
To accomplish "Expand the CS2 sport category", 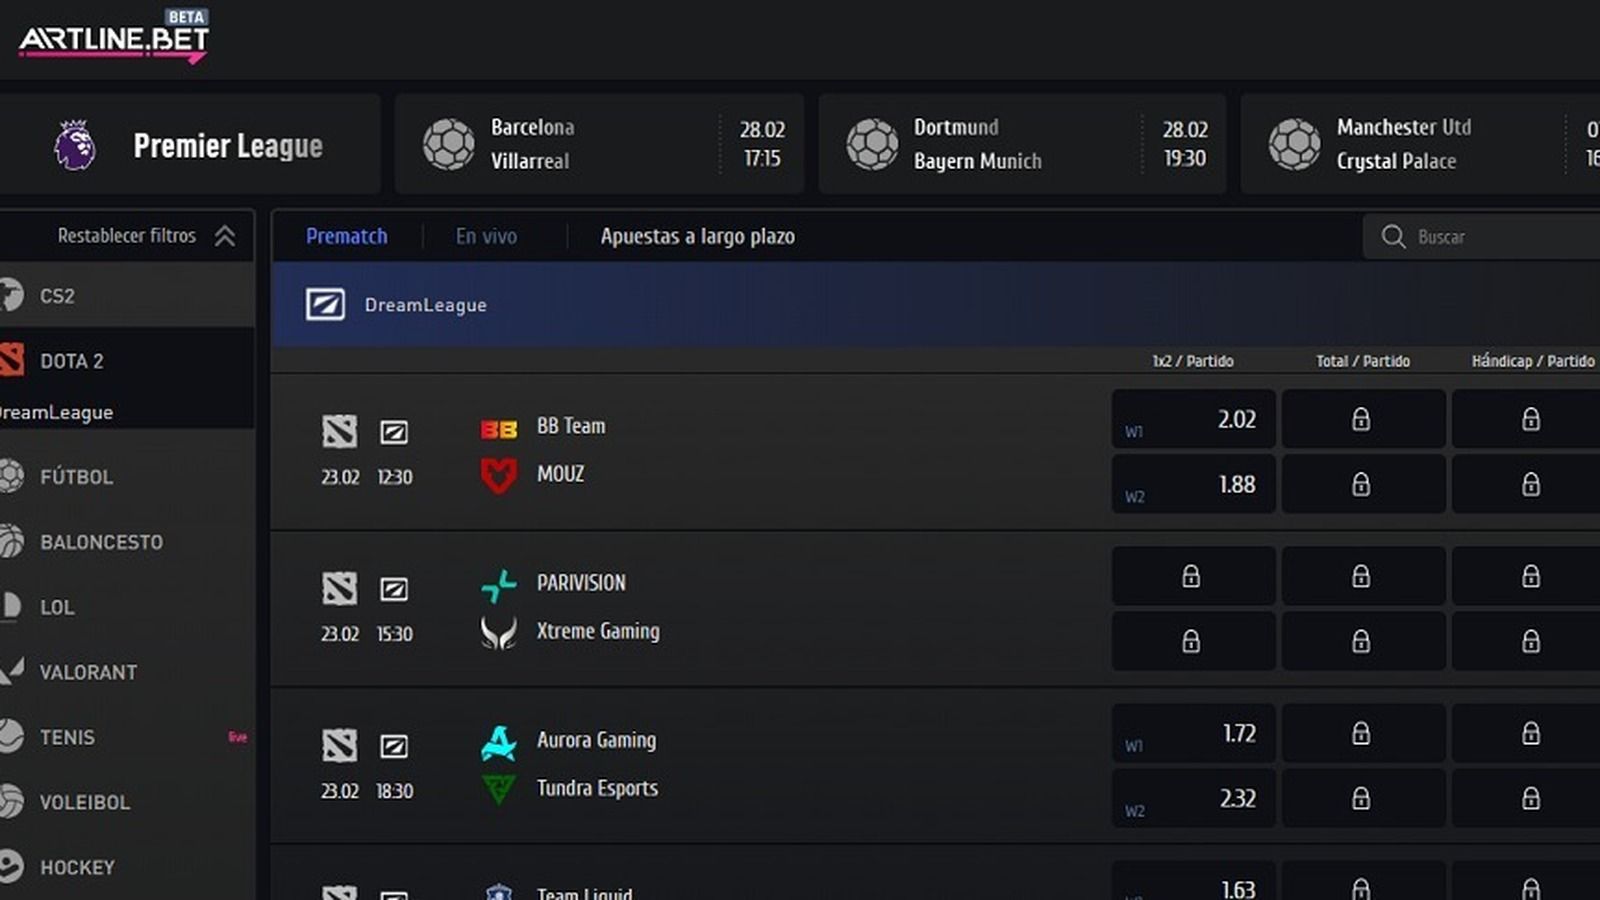I will tap(127, 295).
